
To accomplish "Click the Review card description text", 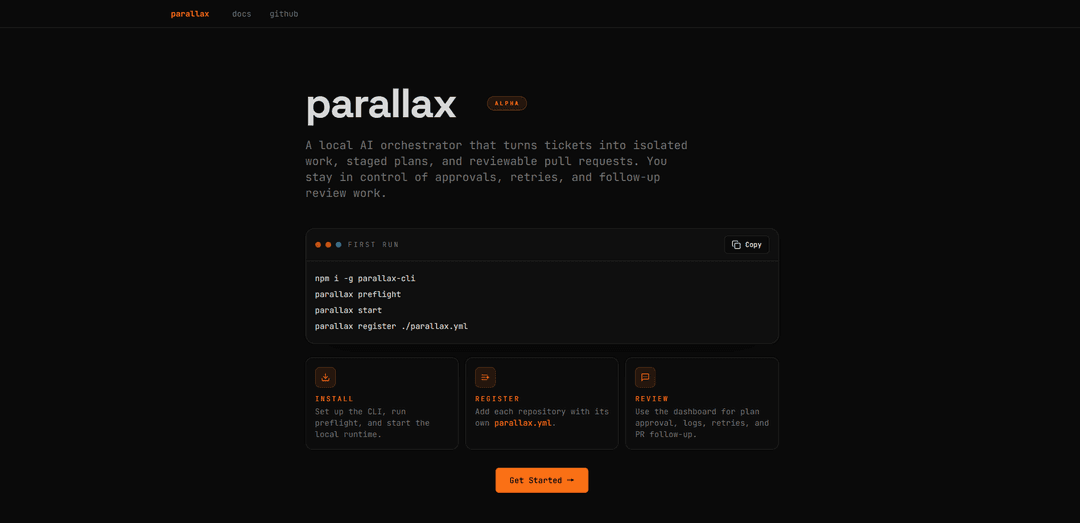I will point(702,423).
